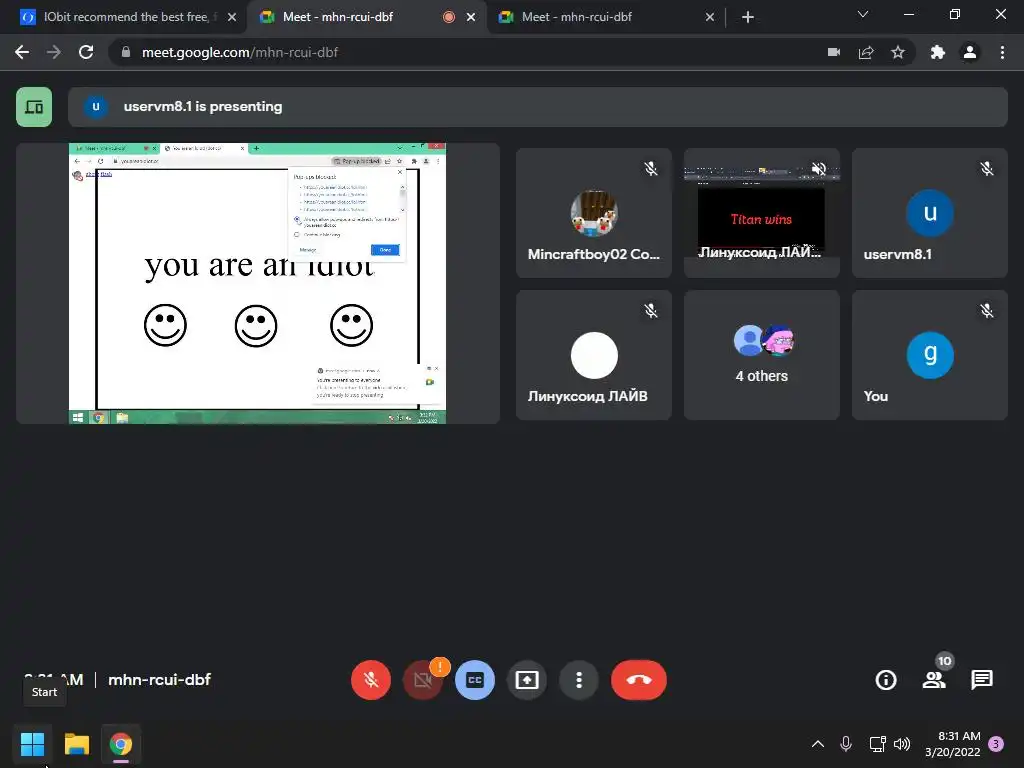Turn on the camera button
The width and height of the screenshot is (1024, 768).
coord(423,680)
